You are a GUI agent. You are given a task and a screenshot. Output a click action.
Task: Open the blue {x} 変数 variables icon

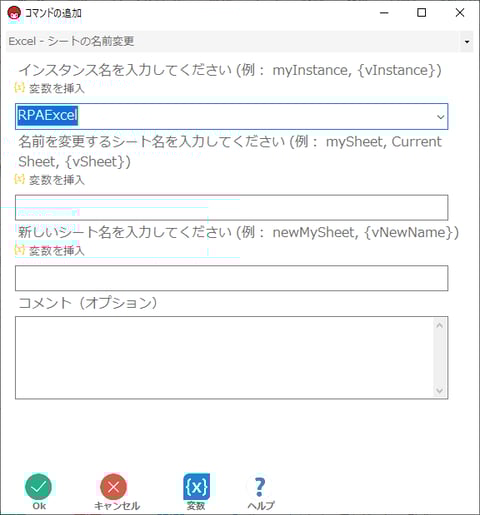click(x=197, y=487)
